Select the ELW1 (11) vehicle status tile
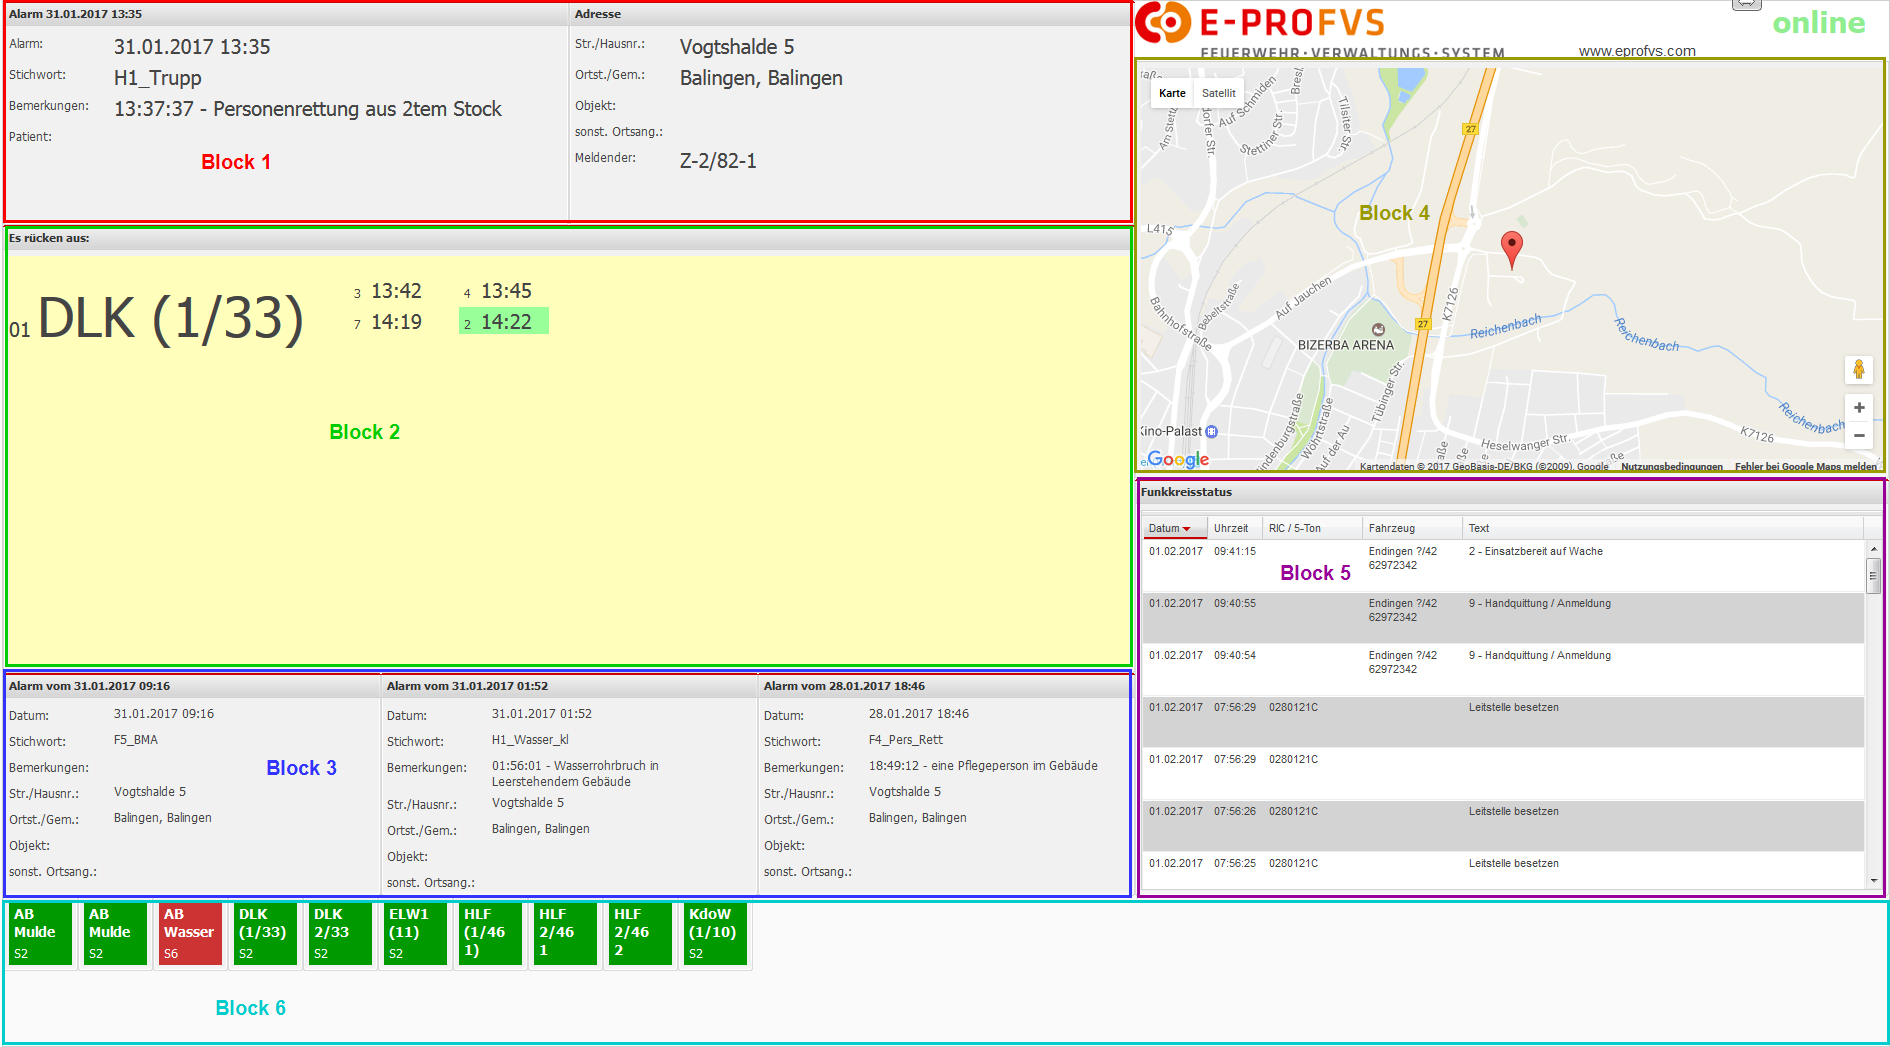This screenshot has height=1047, width=1890. point(415,934)
